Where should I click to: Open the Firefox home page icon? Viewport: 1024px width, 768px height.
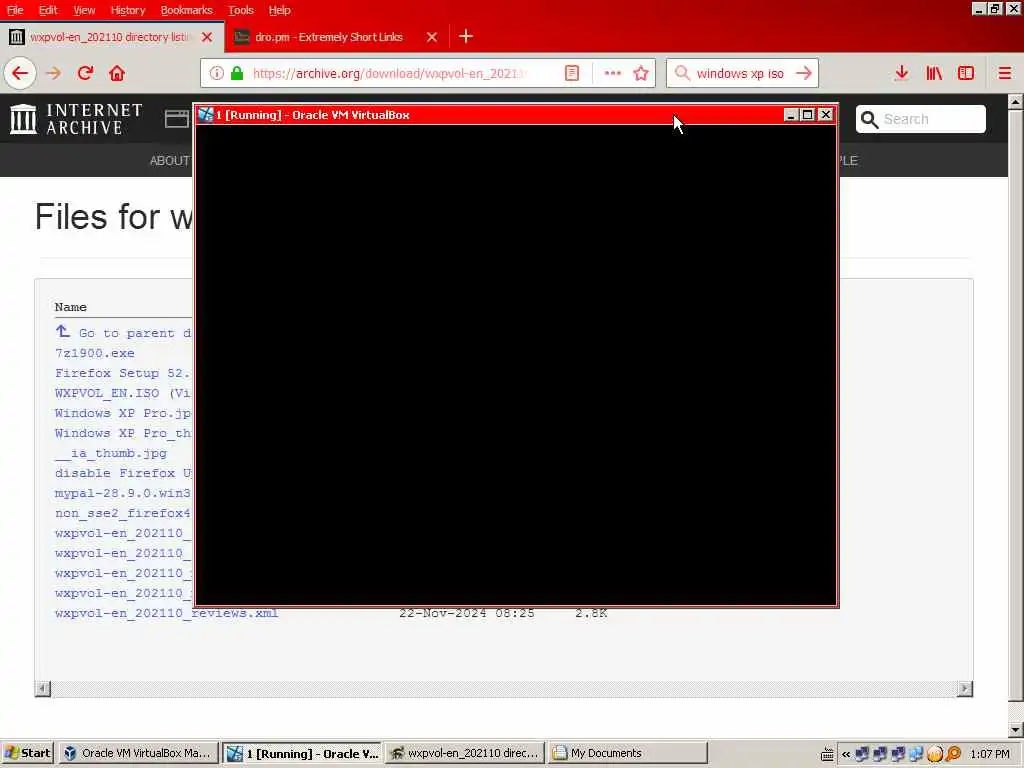tap(117, 73)
